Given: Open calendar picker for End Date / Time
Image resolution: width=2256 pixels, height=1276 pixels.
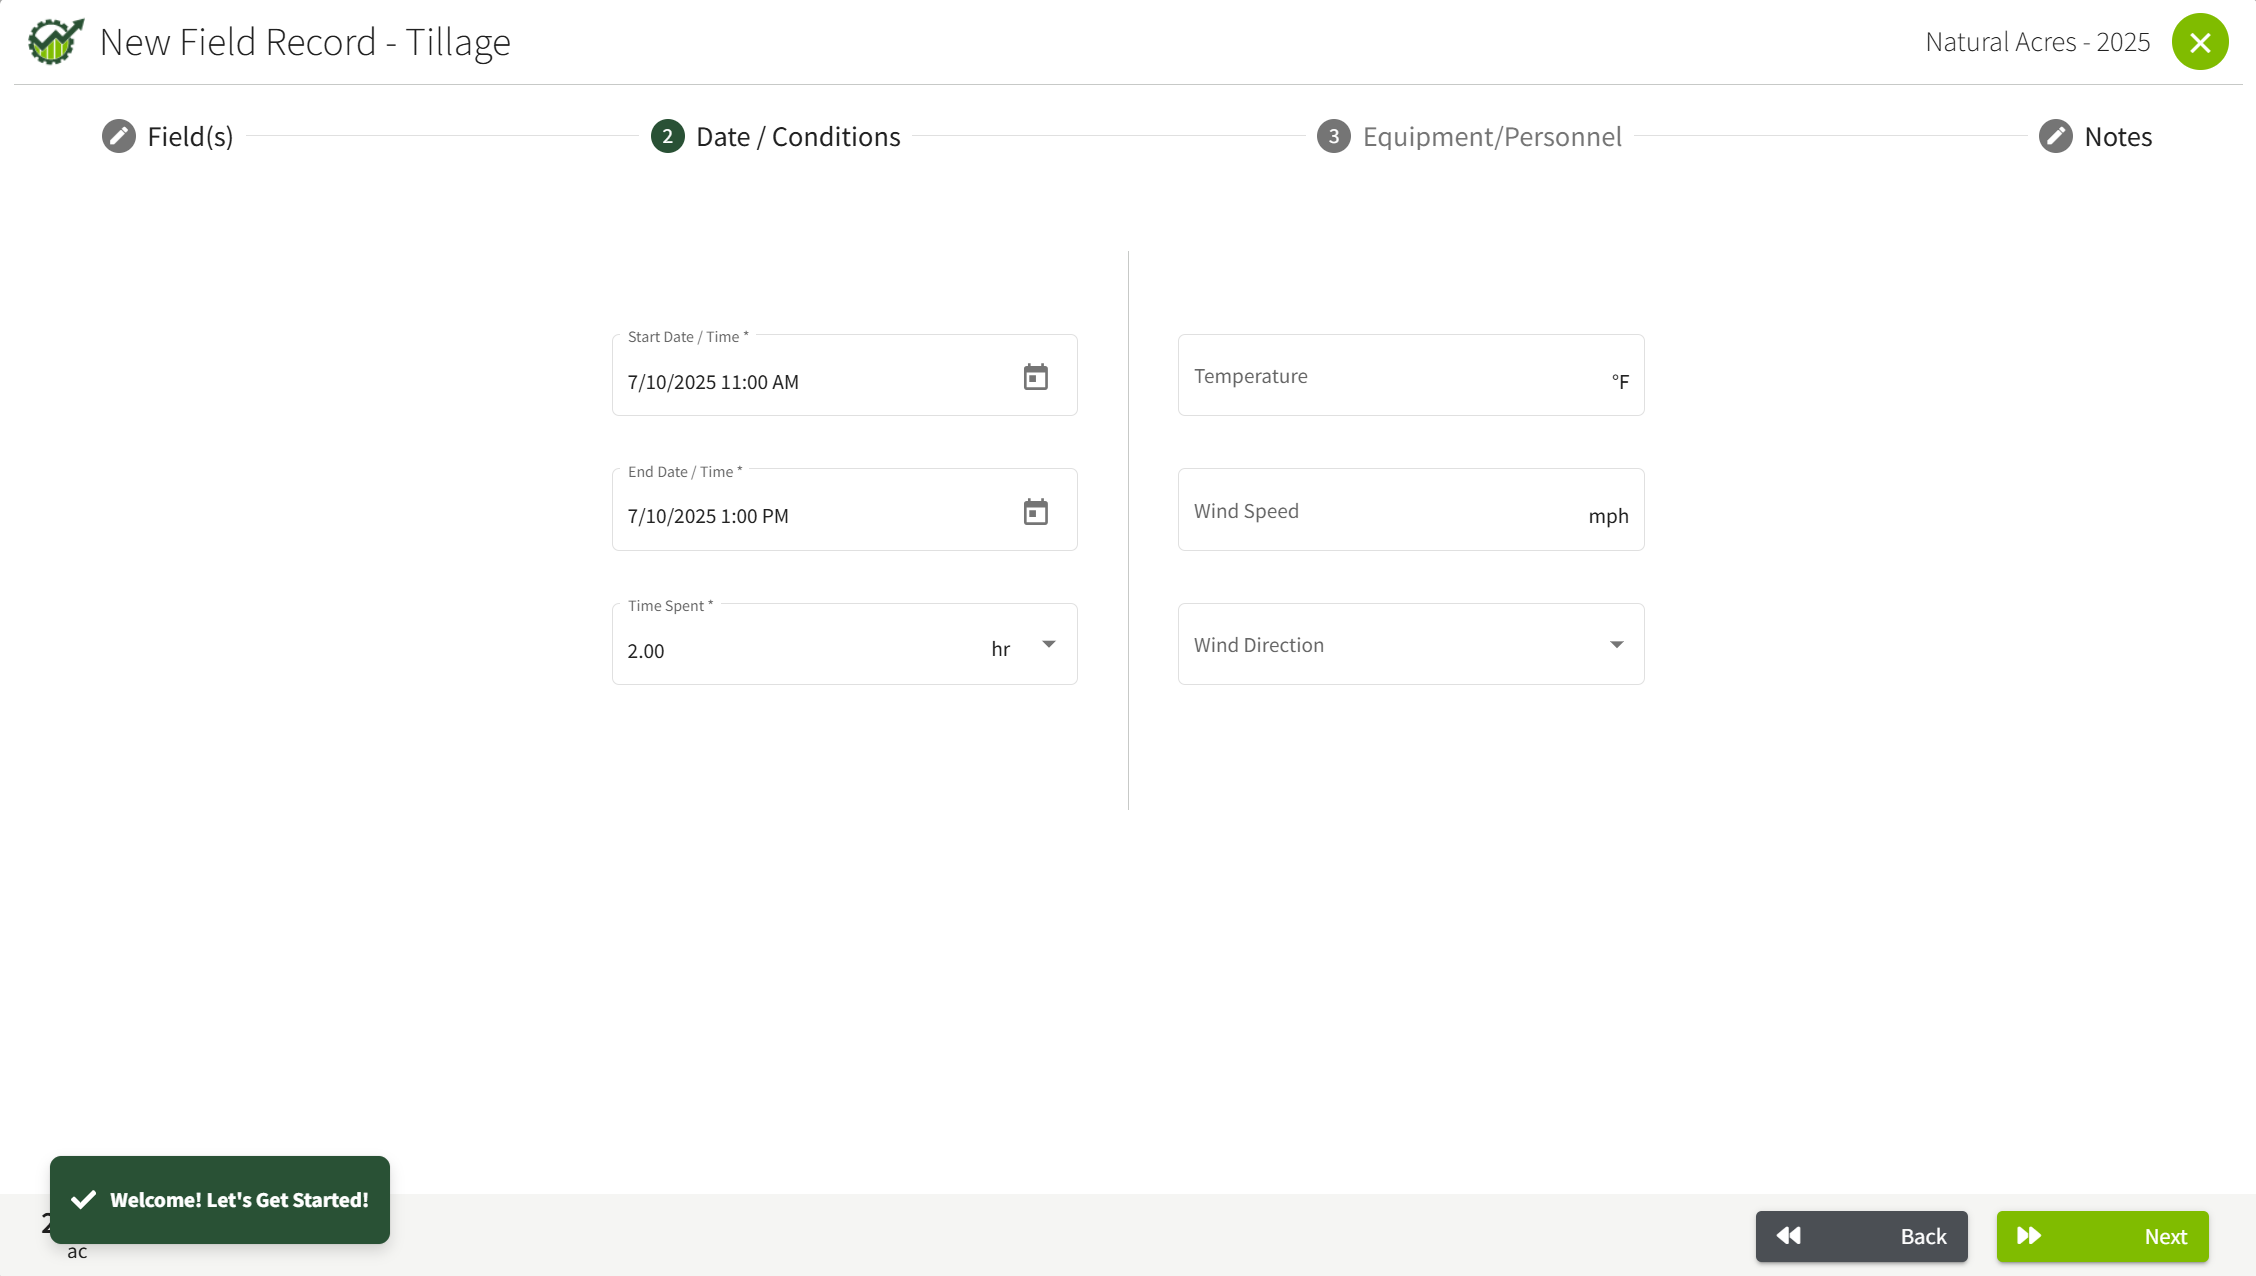Looking at the screenshot, I should tap(1036, 512).
